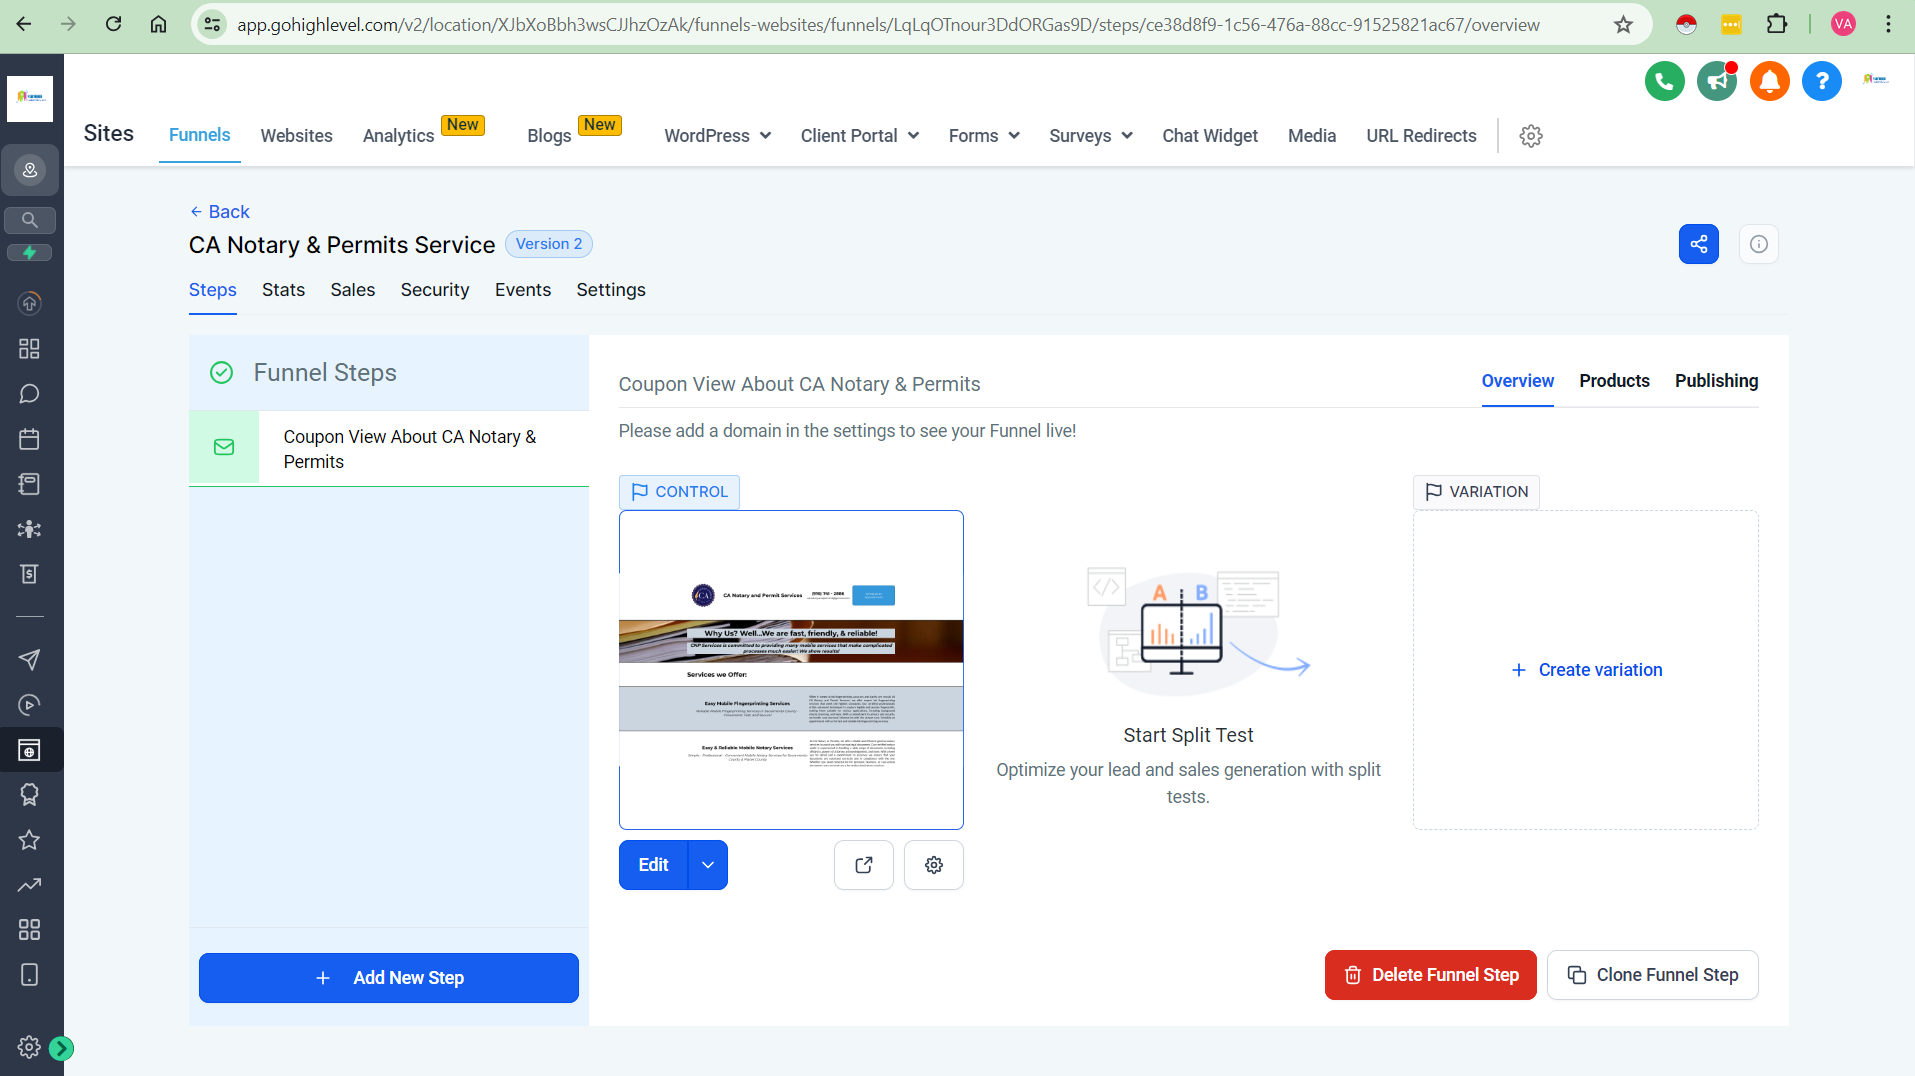Open the Sites settings gear in top nav

(x=1530, y=136)
